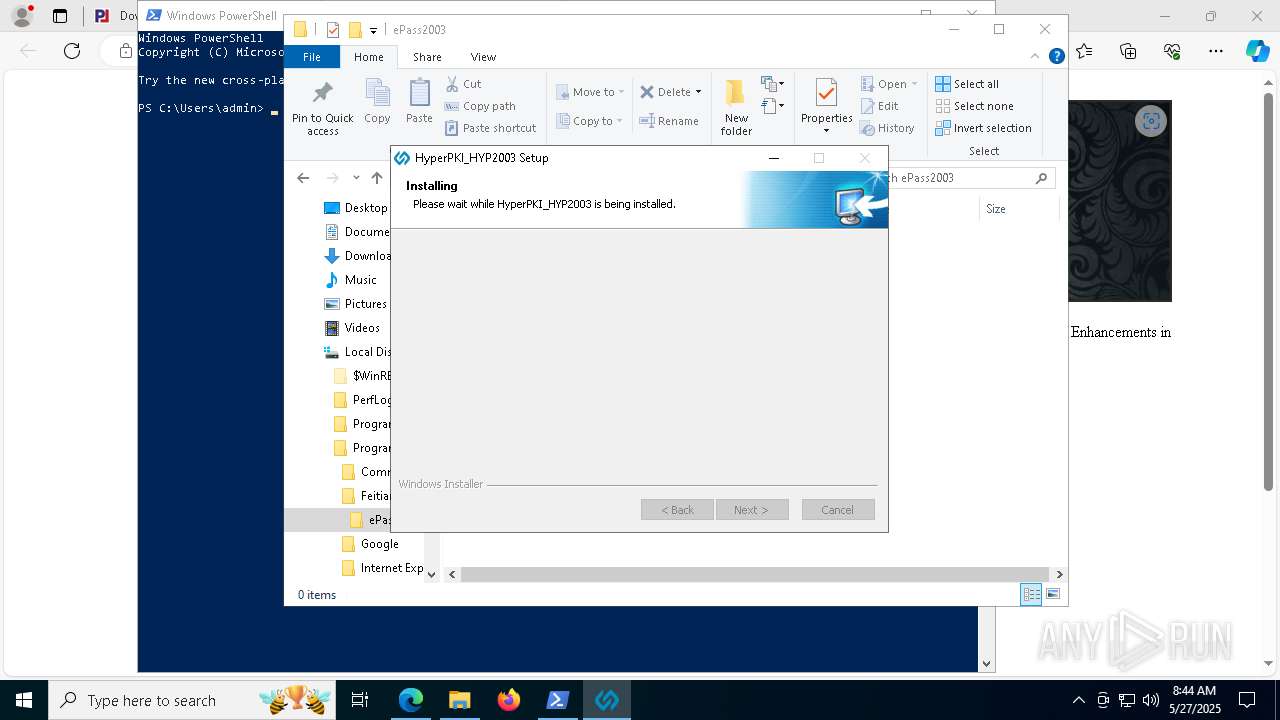
Task: Click Open in the ribbon
Action: click(x=888, y=84)
